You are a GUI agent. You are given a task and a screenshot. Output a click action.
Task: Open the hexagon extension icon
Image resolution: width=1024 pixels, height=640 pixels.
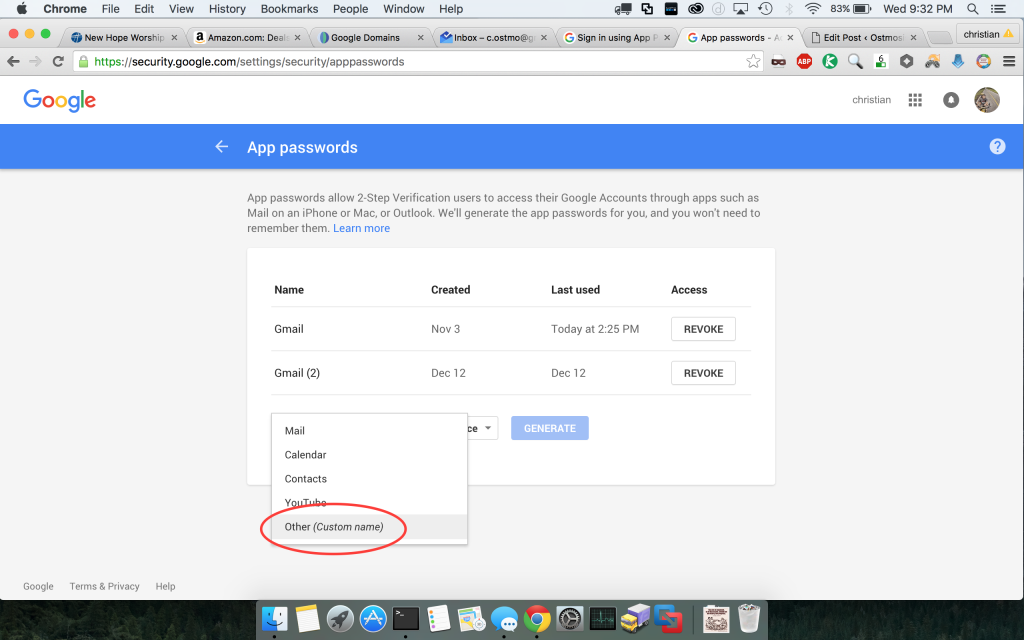point(906,61)
